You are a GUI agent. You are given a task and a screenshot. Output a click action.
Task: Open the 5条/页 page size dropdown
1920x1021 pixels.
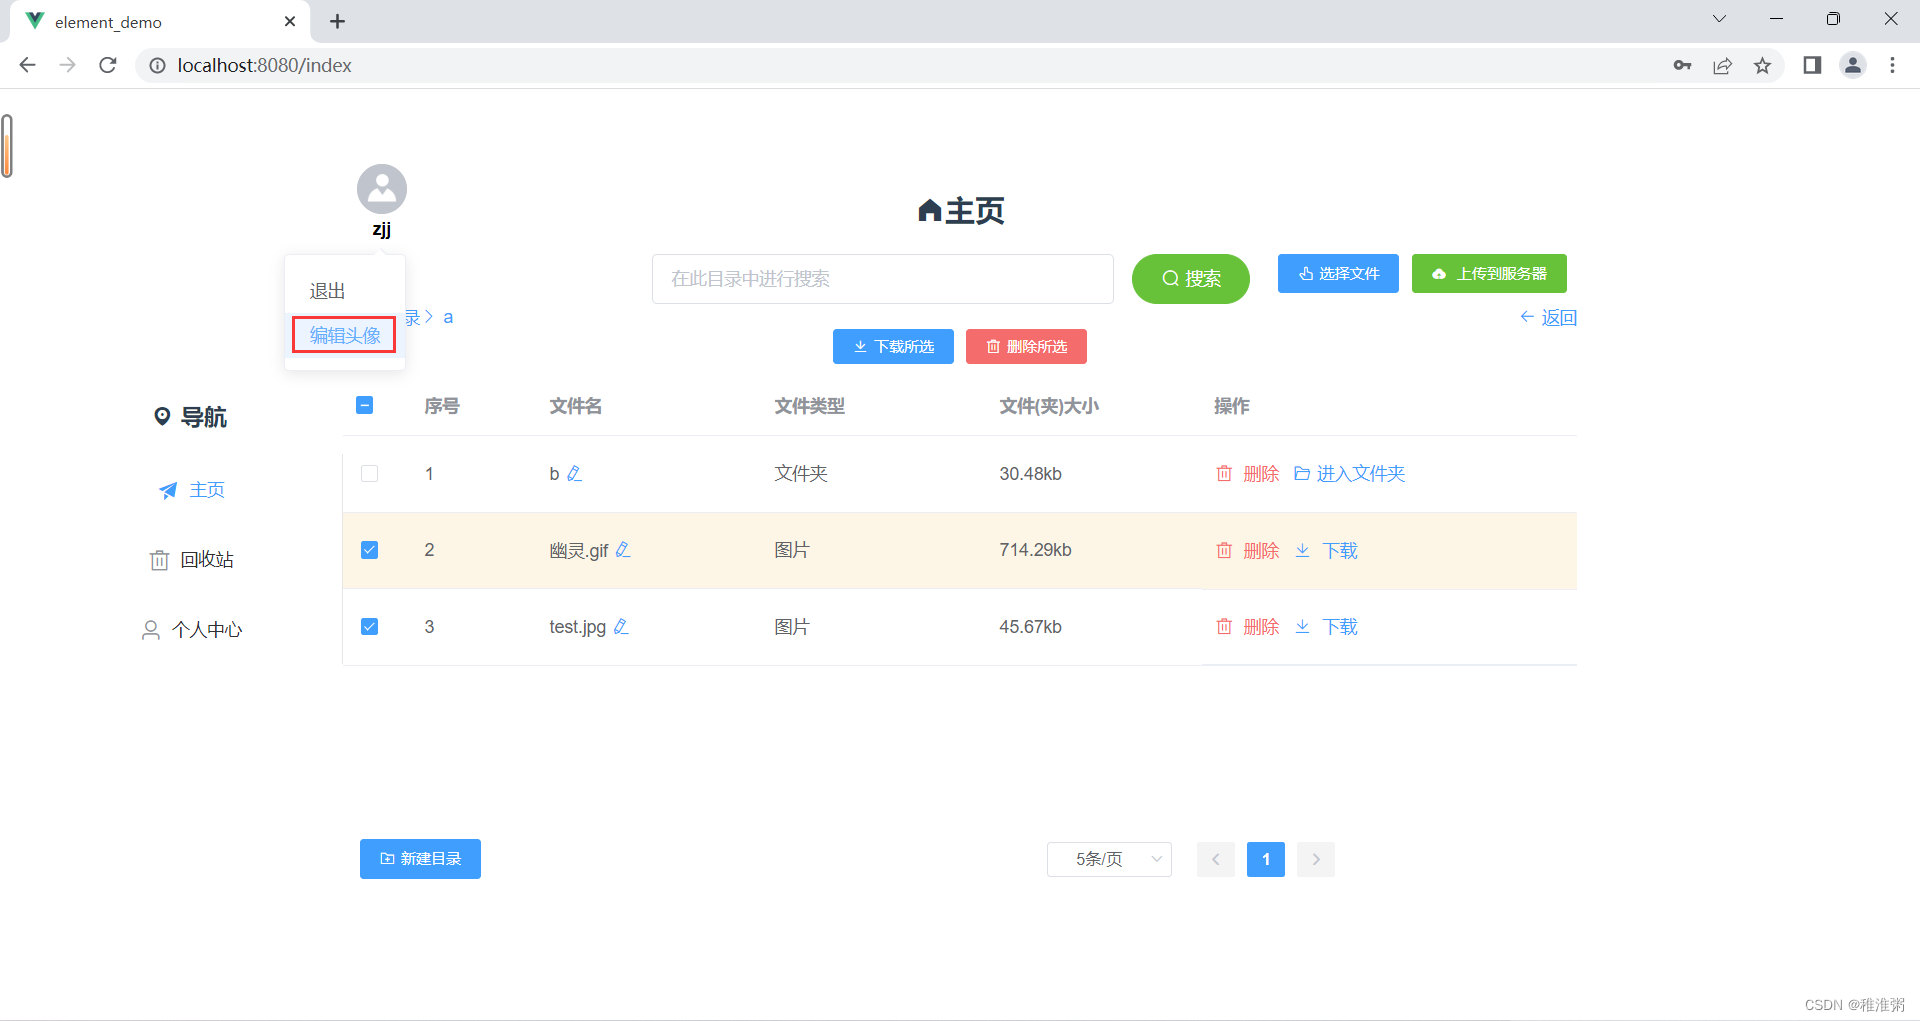pos(1108,859)
